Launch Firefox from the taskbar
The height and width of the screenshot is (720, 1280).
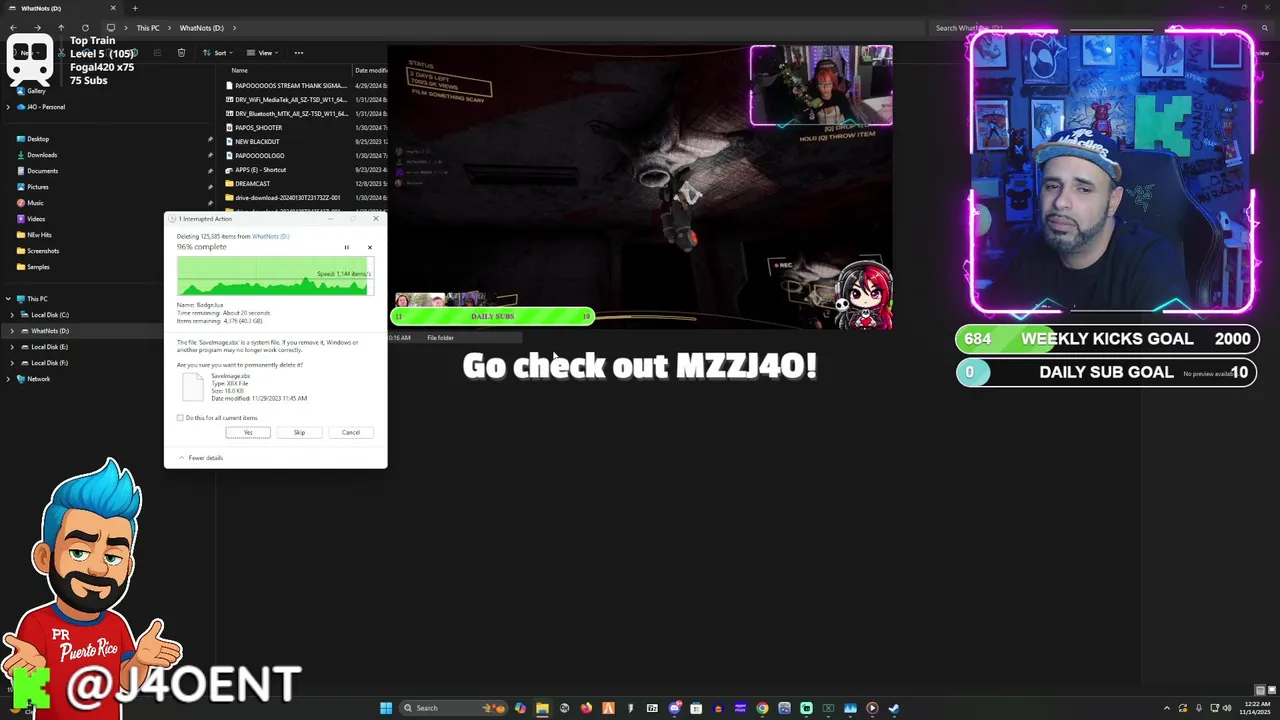(x=586, y=708)
